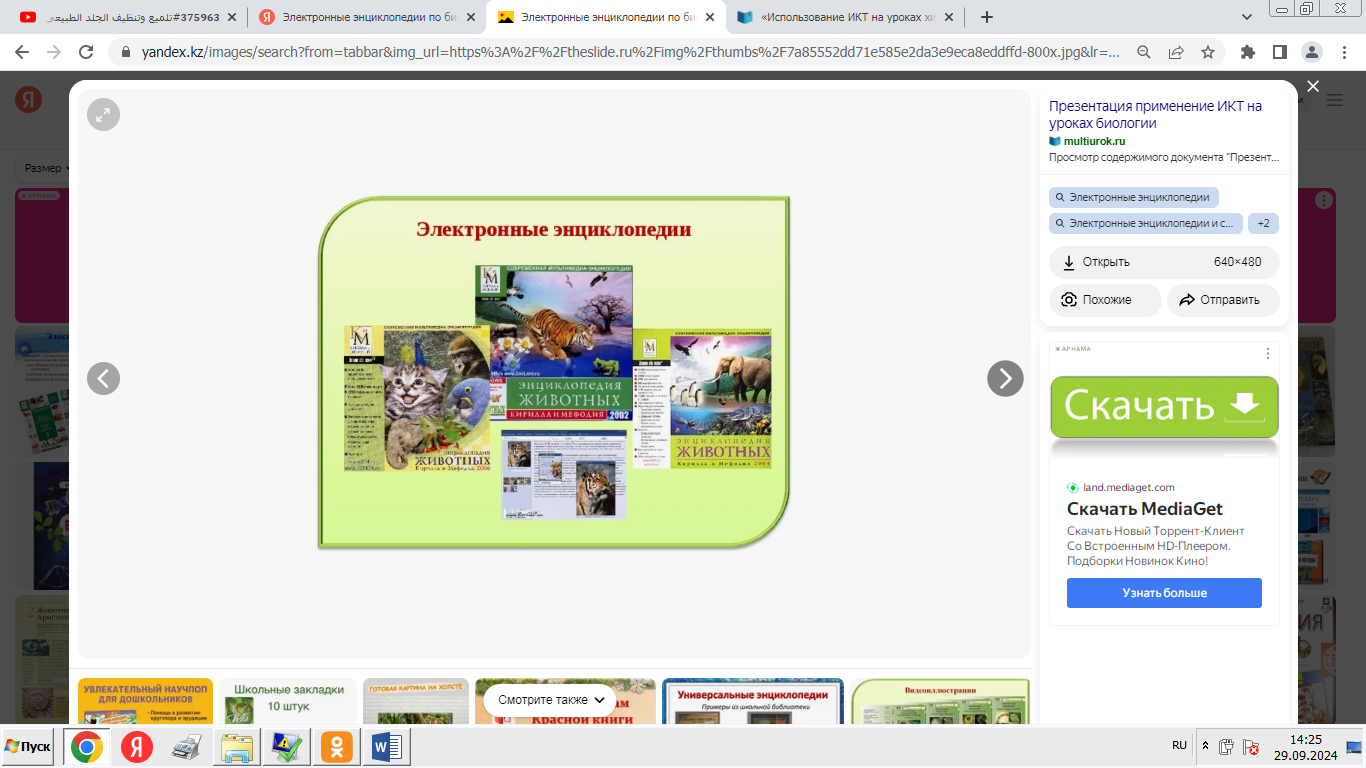Click the Отправить share button
The height and width of the screenshot is (768, 1366).
pyautogui.click(x=1223, y=300)
